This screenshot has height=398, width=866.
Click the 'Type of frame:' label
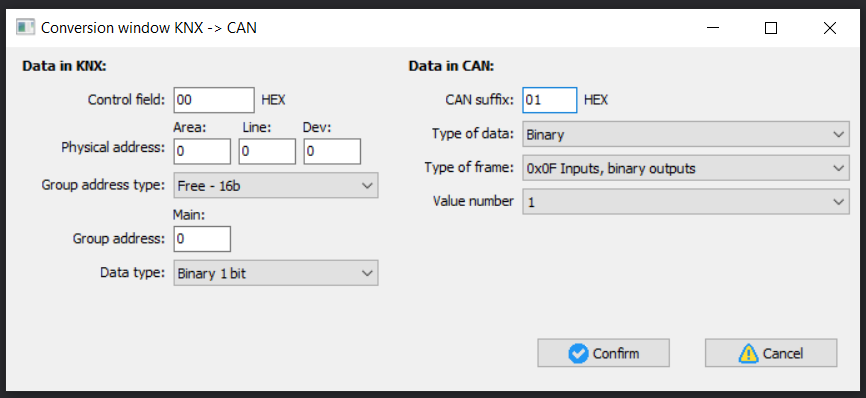coord(469,167)
